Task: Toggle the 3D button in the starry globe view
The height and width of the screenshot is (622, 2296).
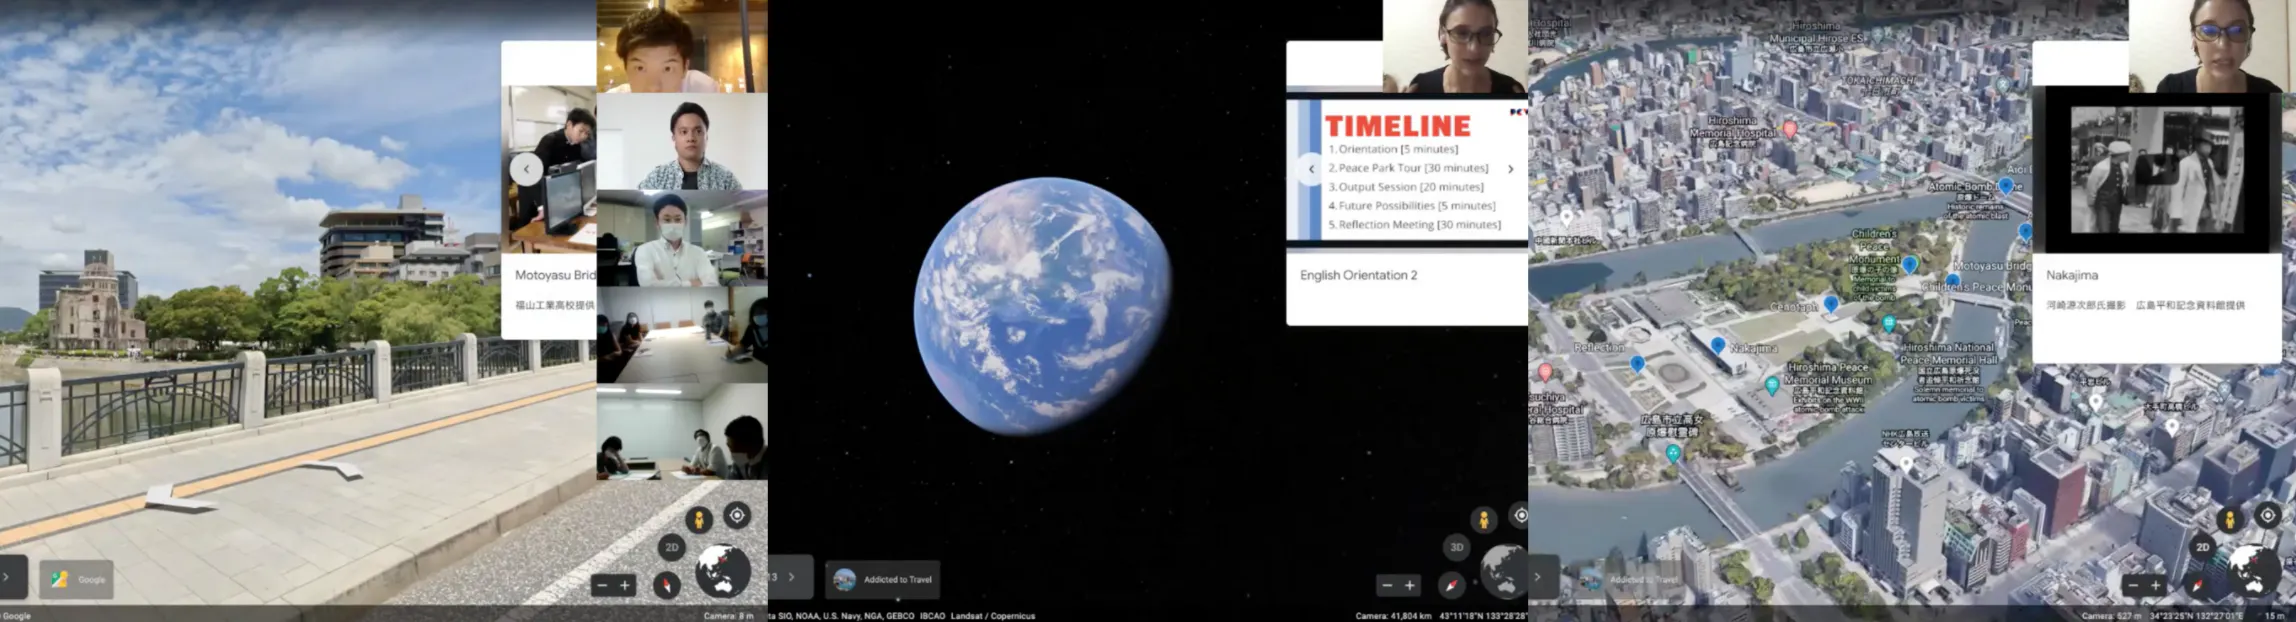Action: click(x=1456, y=547)
